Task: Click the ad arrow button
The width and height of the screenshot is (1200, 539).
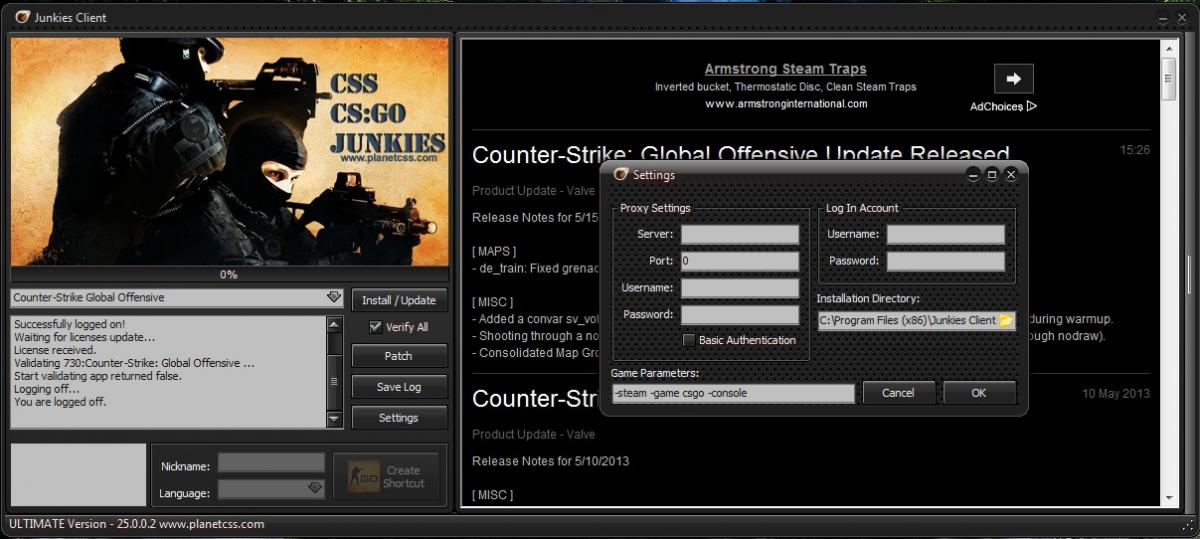Action: click(x=1013, y=79)
